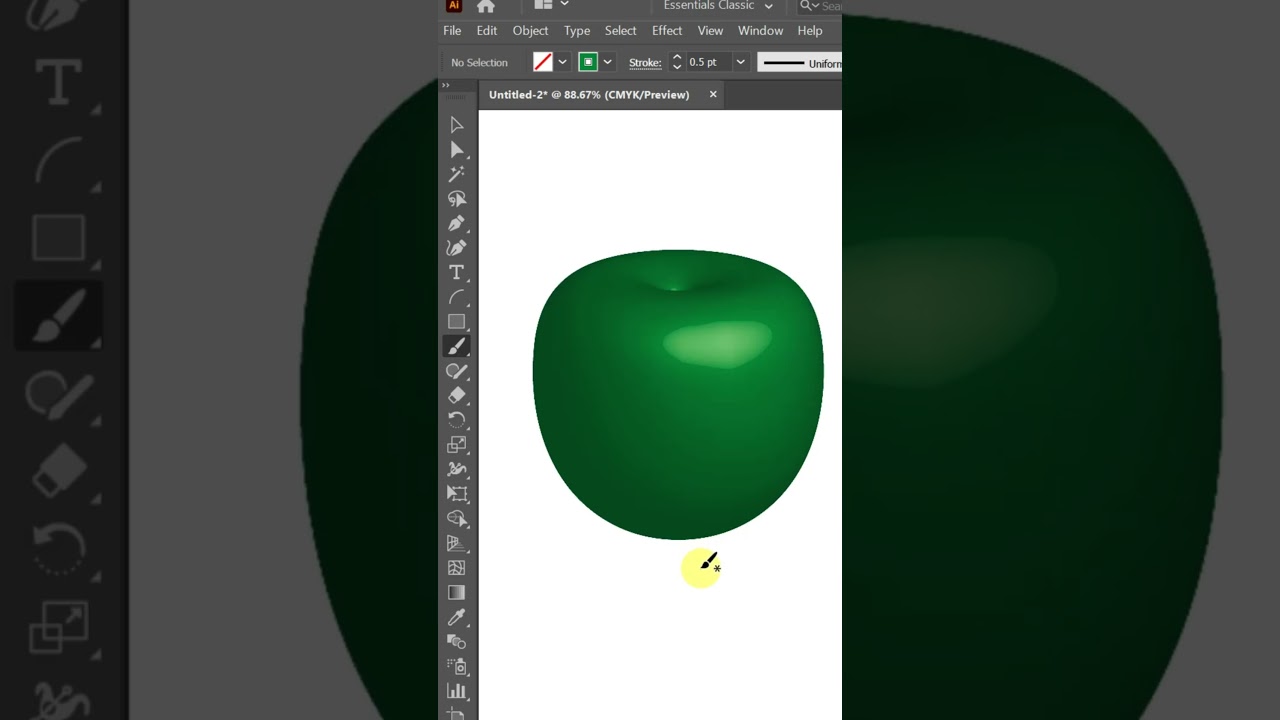Open the Uniform variable width profile dropdown
This screenshot has height=720, width=1280.
coord(799,63)
